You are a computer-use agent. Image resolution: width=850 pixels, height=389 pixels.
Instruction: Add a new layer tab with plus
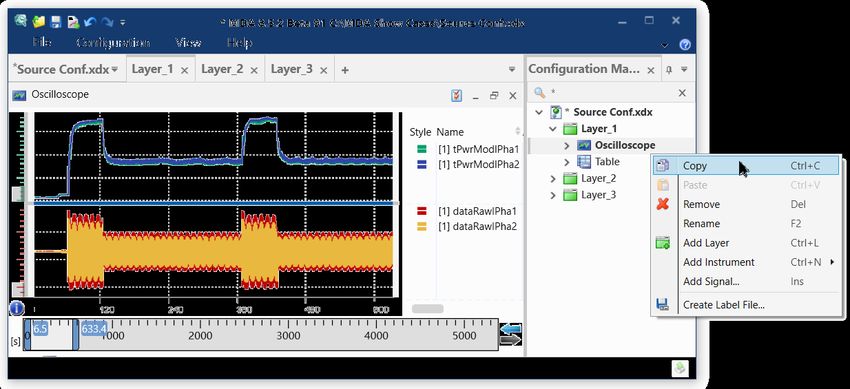[x=345, y=70]
